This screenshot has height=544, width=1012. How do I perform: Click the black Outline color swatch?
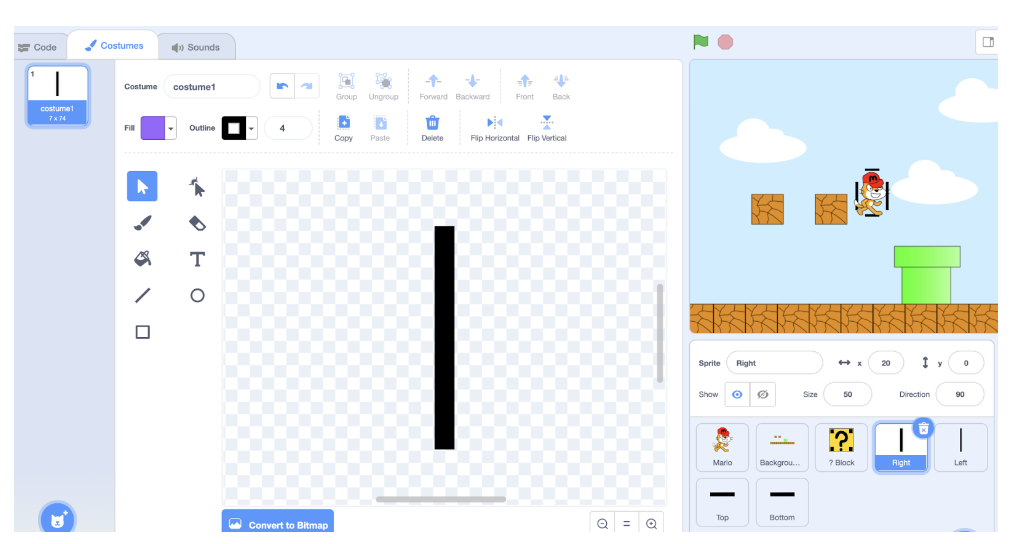point(234,128)
